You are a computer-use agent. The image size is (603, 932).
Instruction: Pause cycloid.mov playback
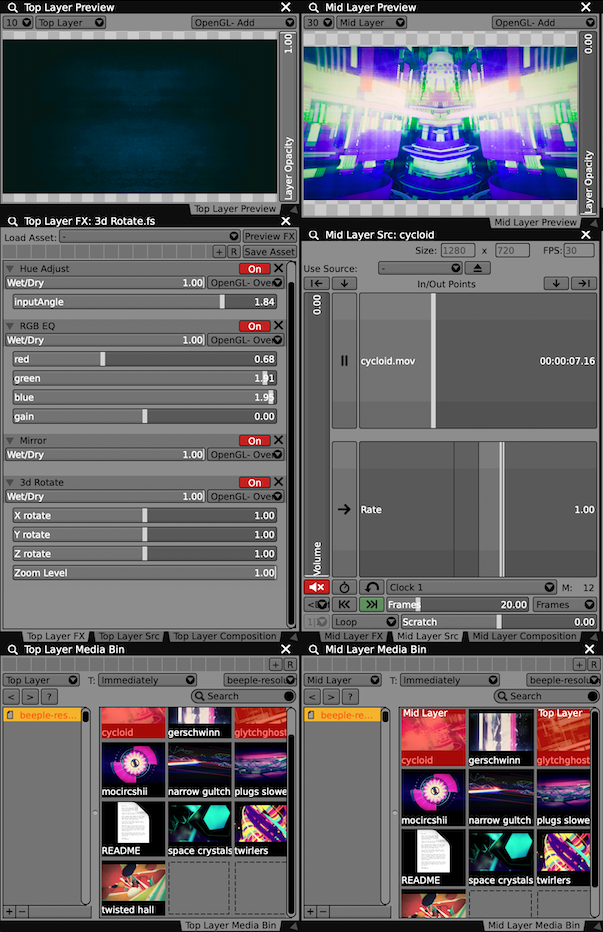pyautogui.click(x=344, y=361)
